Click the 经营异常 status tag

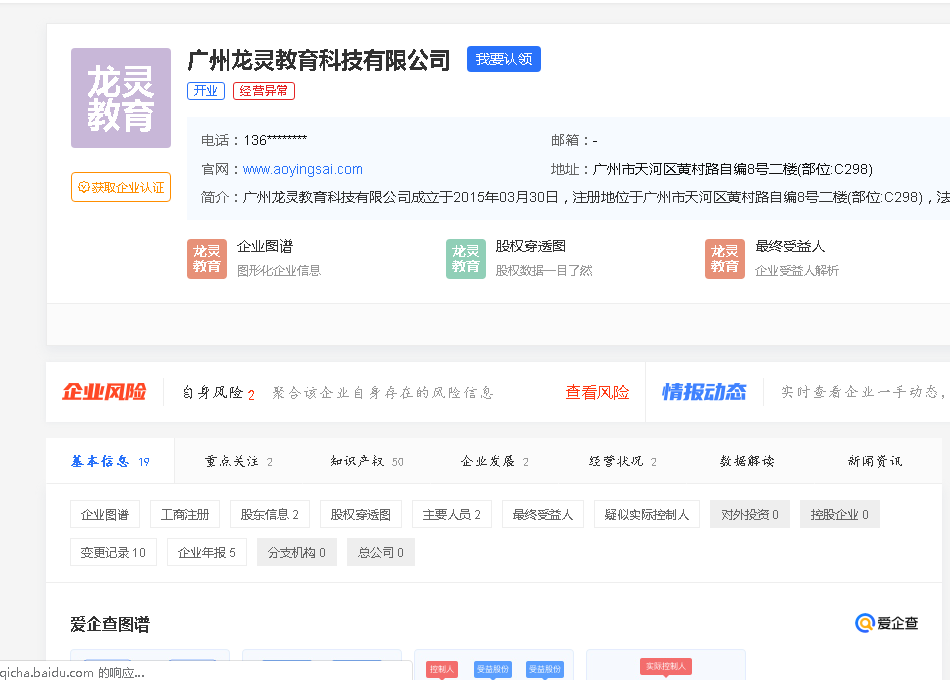[264, 91]
